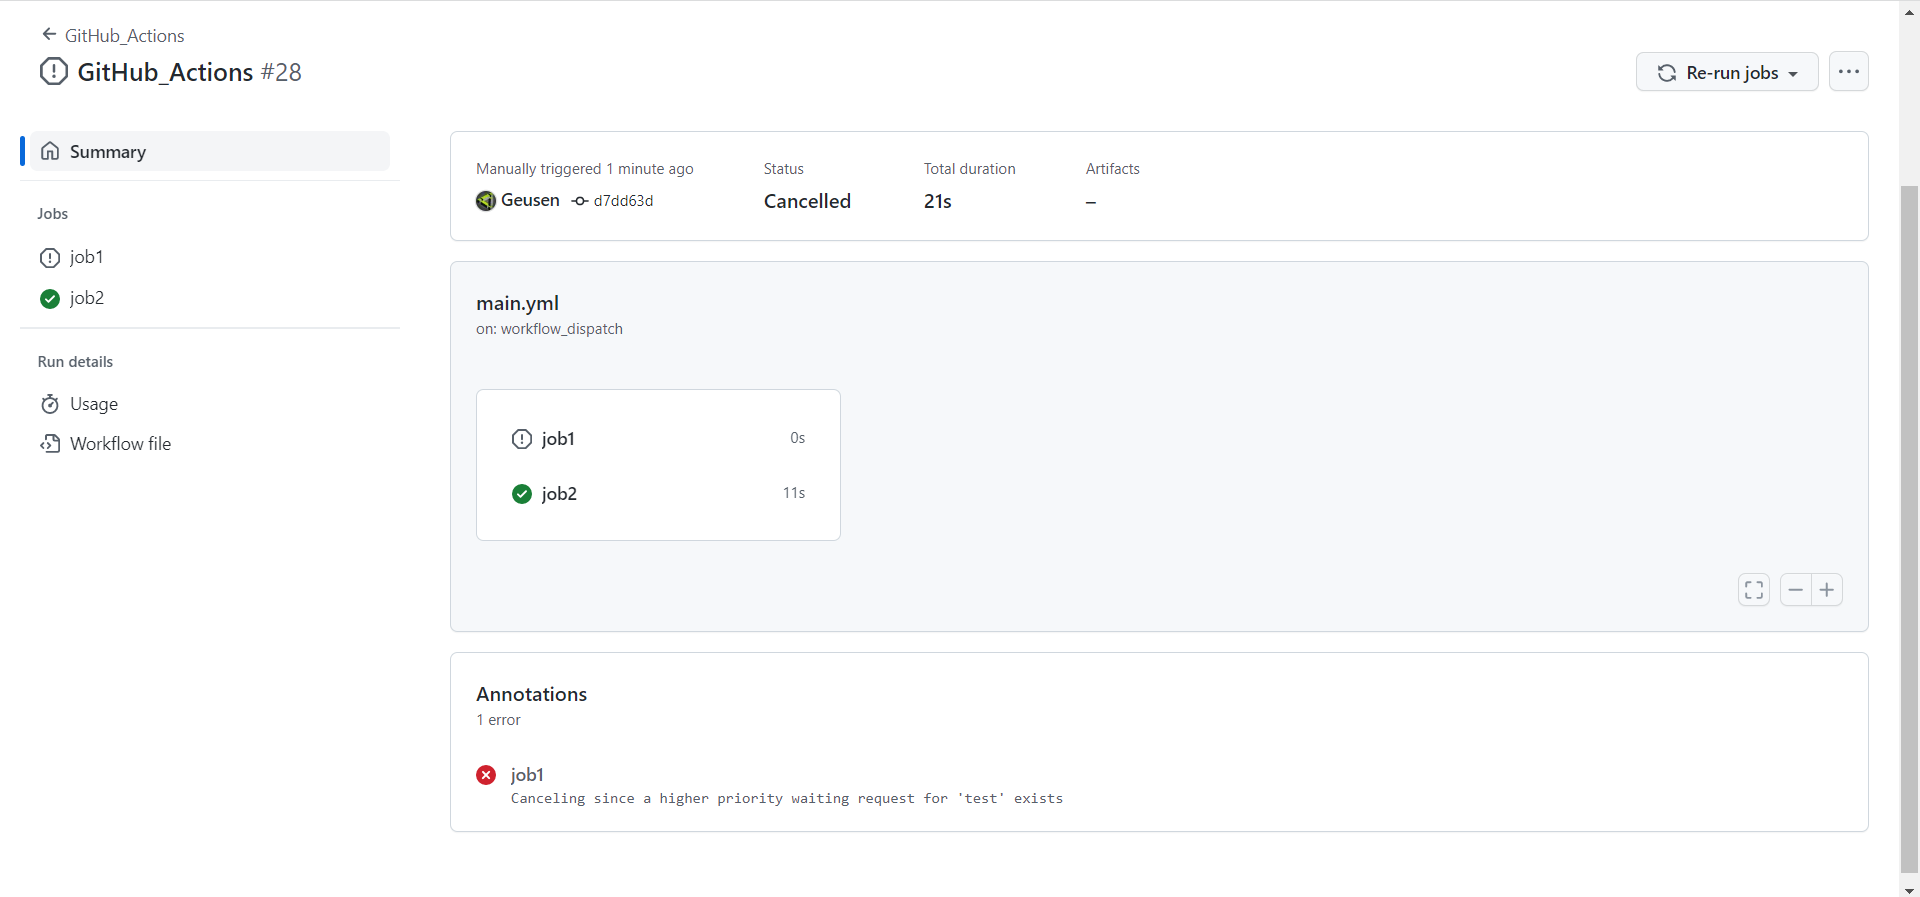Click the Total duration label
1920x897 pixels.
(x=970, y=169)
